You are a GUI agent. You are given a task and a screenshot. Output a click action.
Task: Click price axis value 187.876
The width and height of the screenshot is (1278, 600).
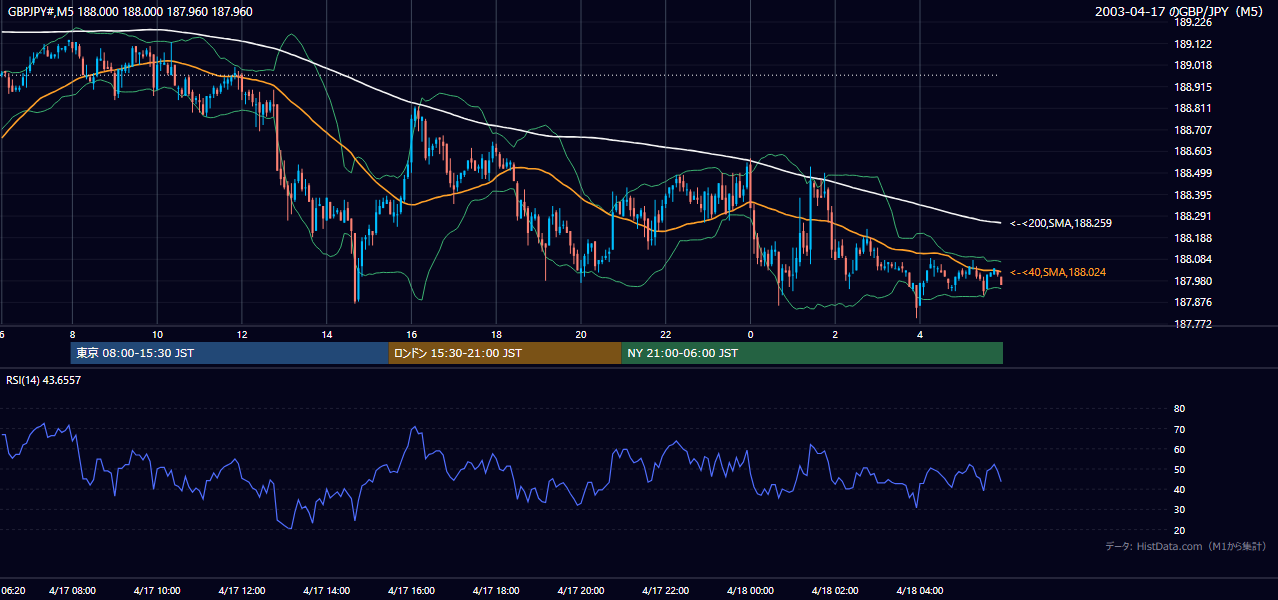tap(1193, 303)
